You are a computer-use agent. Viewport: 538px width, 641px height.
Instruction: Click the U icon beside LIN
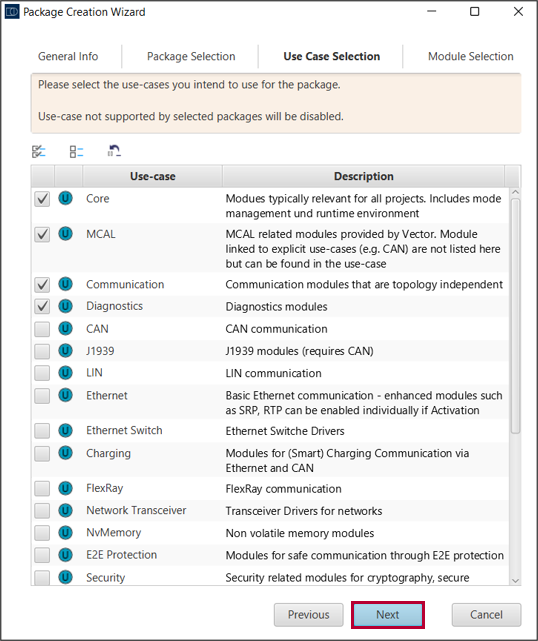(x=65, y=373)
